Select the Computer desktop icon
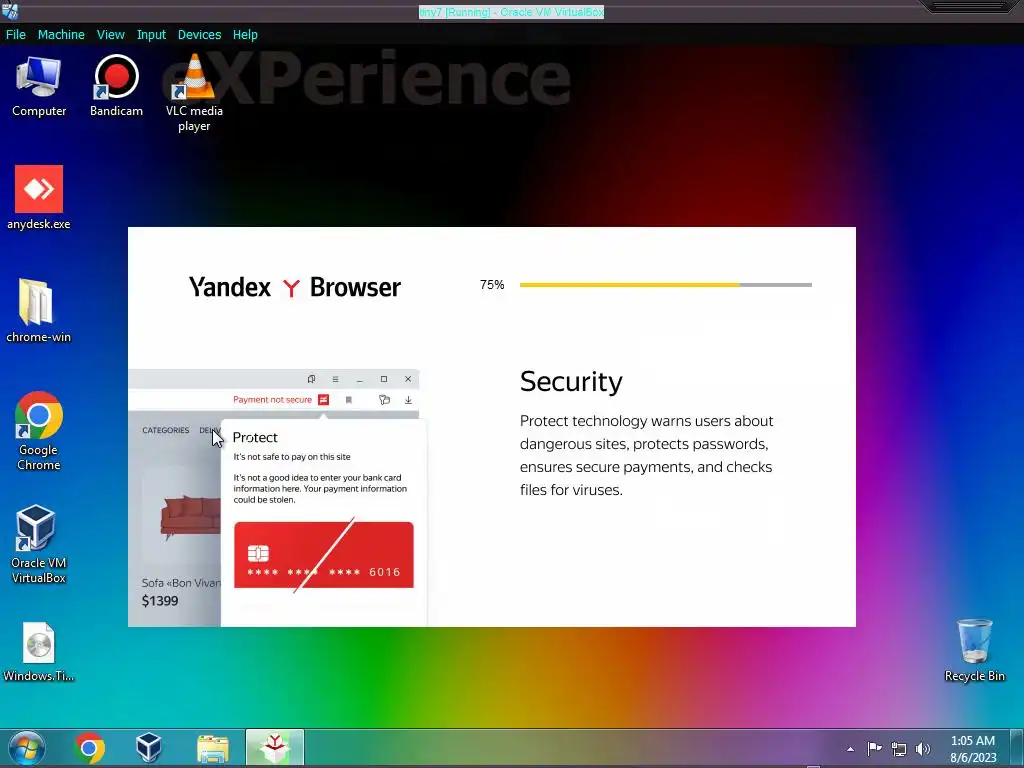Image resolution: width=1024 pixels, height=768 pixels. pos(39,87)
